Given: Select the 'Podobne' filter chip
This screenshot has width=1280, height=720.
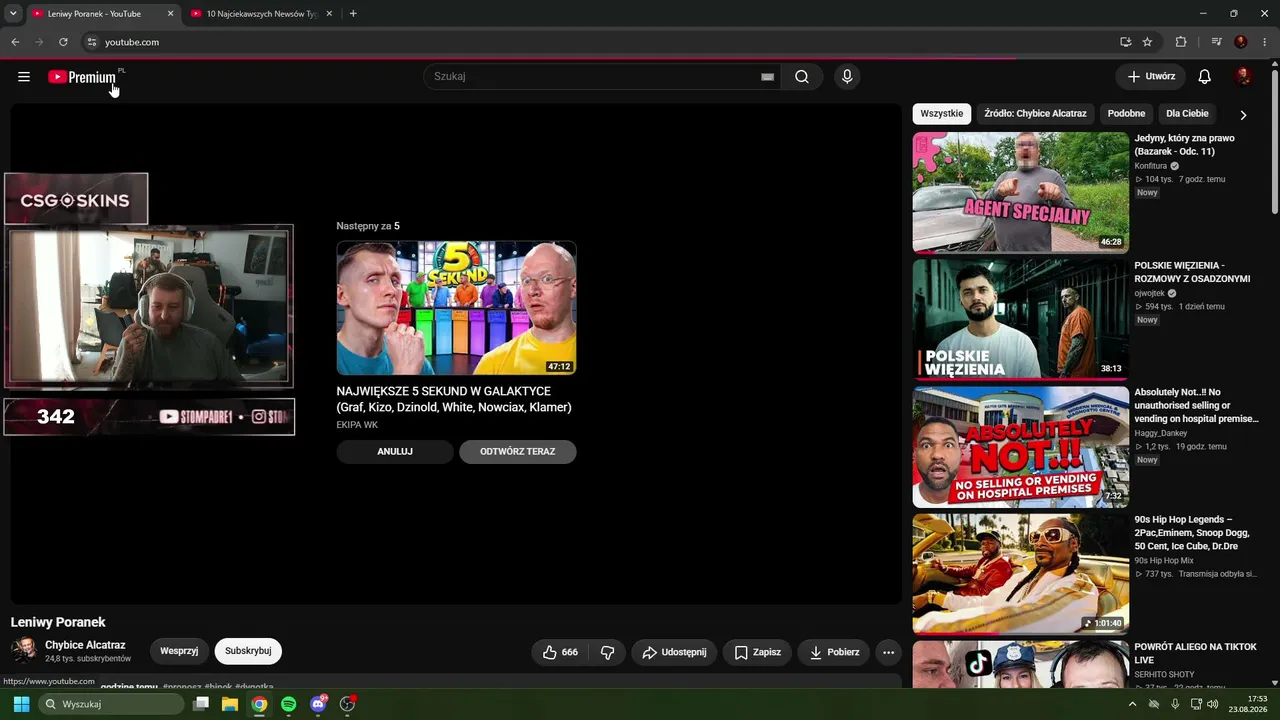Looking at the screenshot, I should click(x=1126, y=114).
